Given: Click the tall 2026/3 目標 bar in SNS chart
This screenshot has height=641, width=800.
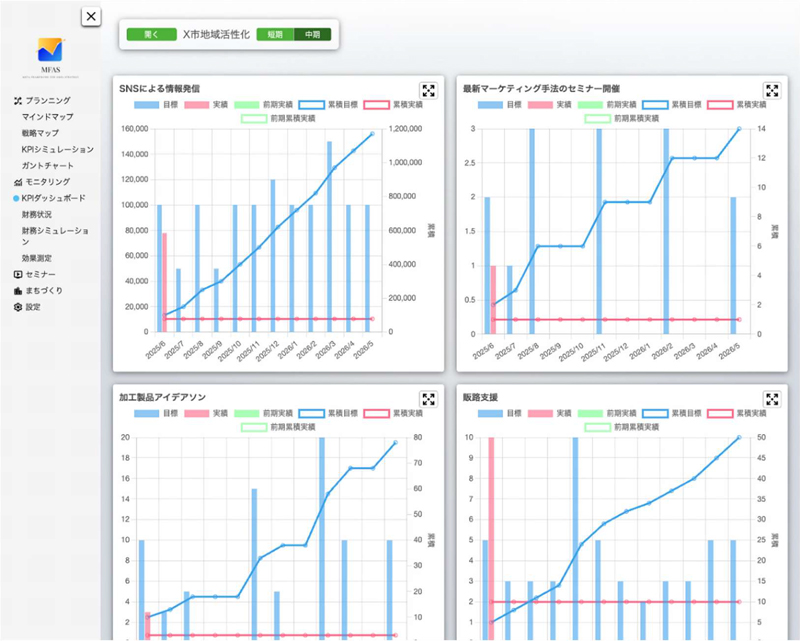Looking at the screenshot, I should (x=330, y=236).
